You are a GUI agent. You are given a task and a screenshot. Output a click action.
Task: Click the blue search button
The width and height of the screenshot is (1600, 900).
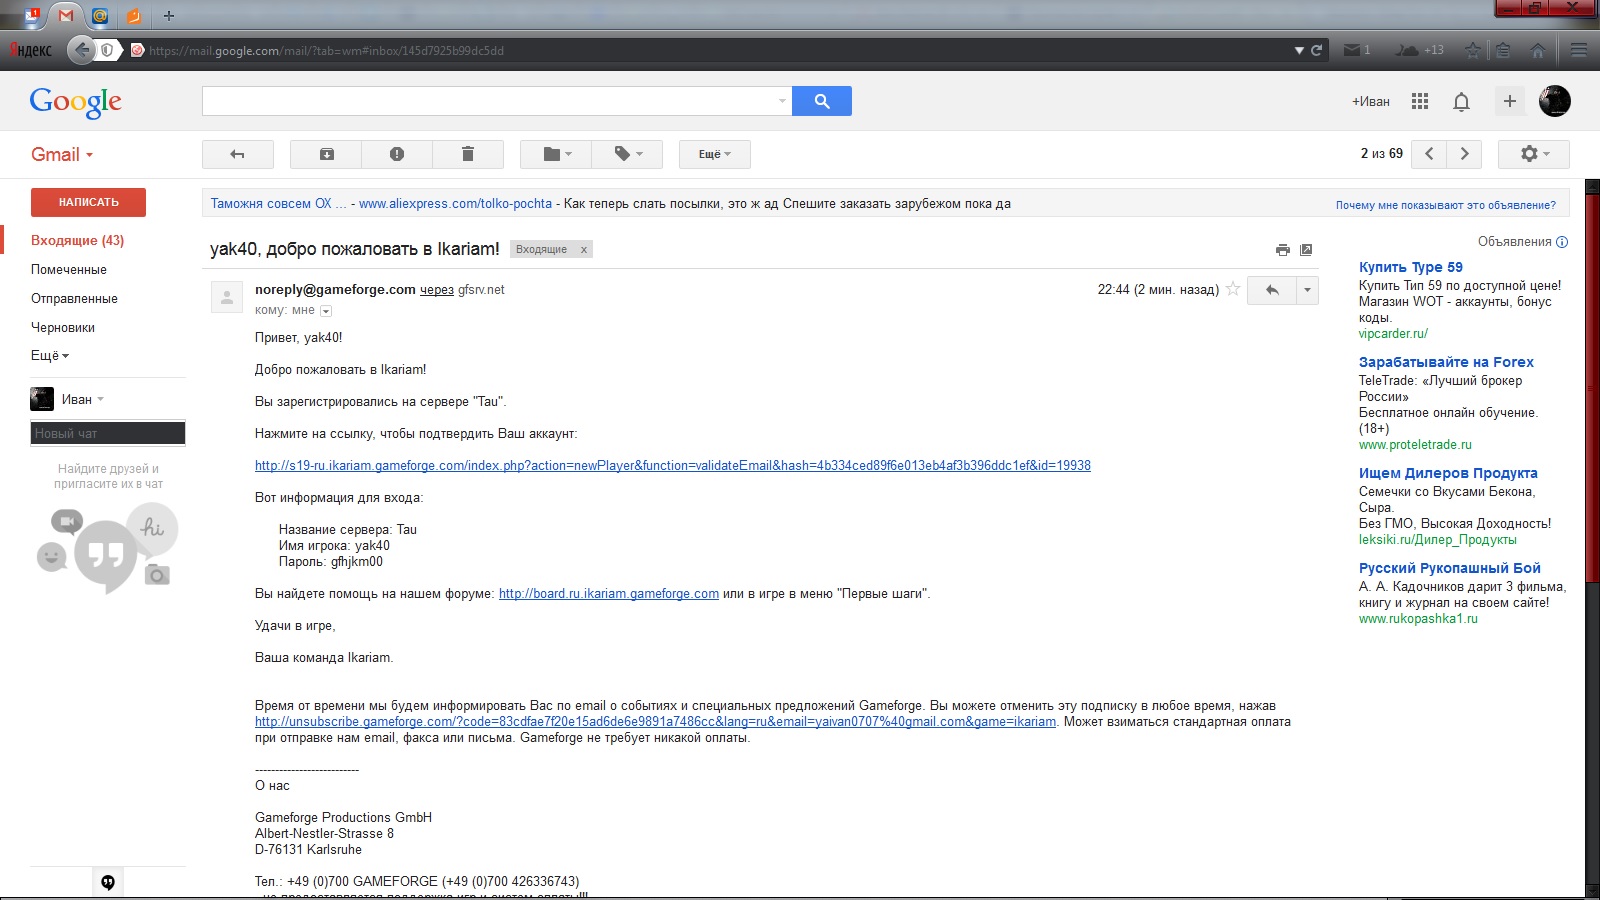(822, 101)
